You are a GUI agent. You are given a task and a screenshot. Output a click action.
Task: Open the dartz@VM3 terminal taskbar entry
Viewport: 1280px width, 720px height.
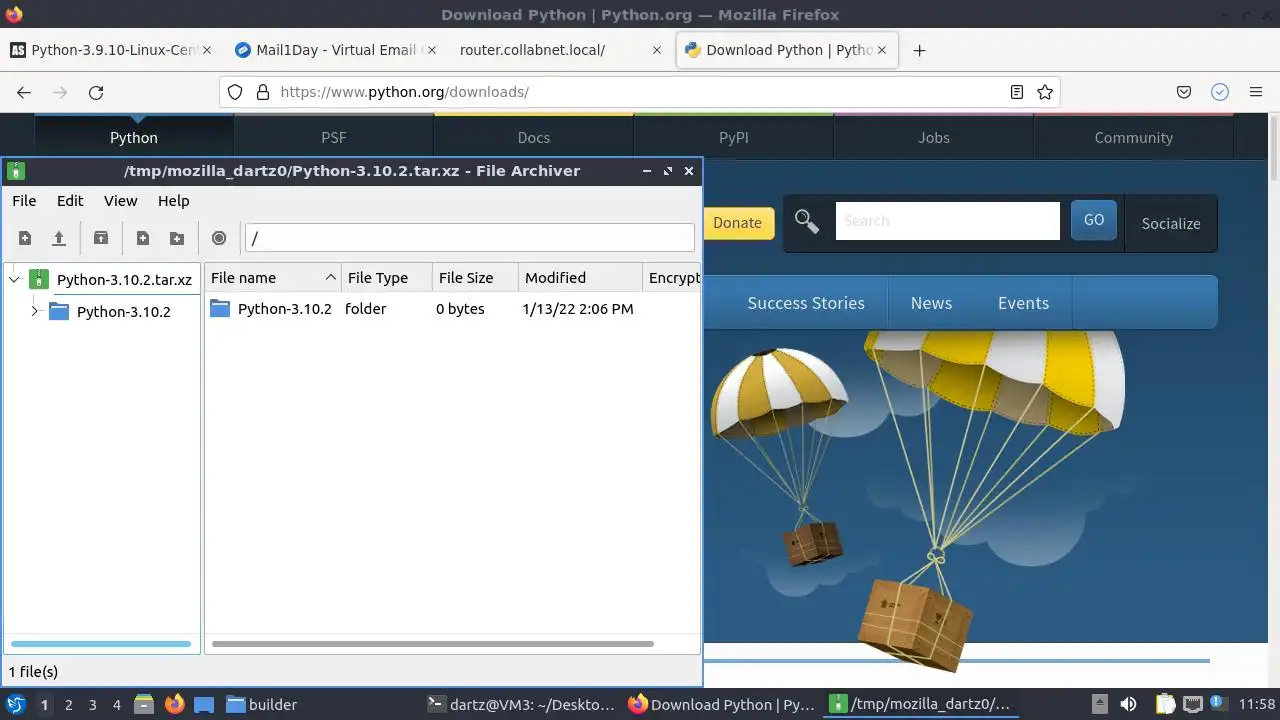[x=521, y=704]
